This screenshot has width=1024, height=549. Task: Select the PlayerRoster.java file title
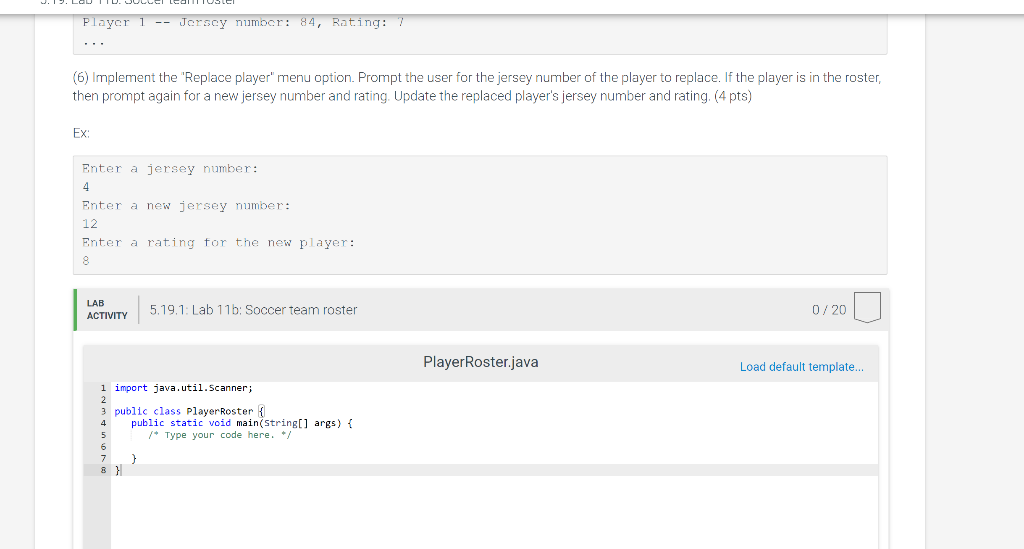[481, 362]
